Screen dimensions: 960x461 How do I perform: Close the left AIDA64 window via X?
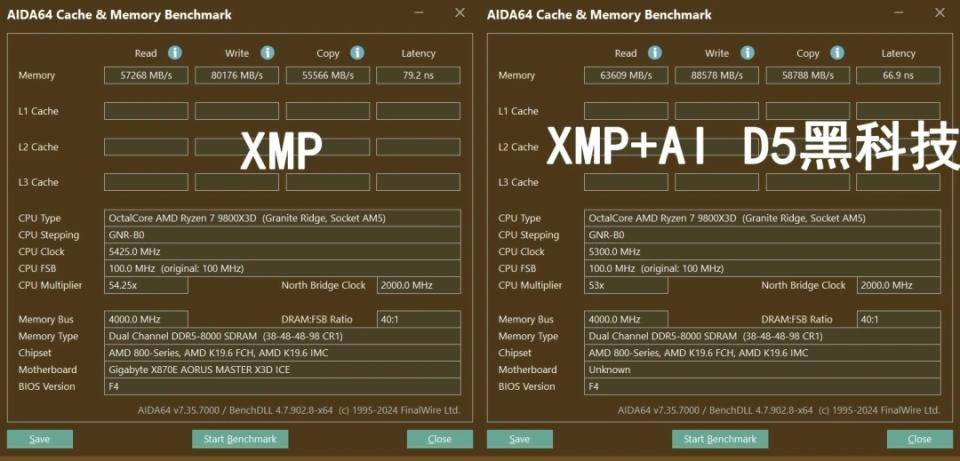[x=459, y=13]
